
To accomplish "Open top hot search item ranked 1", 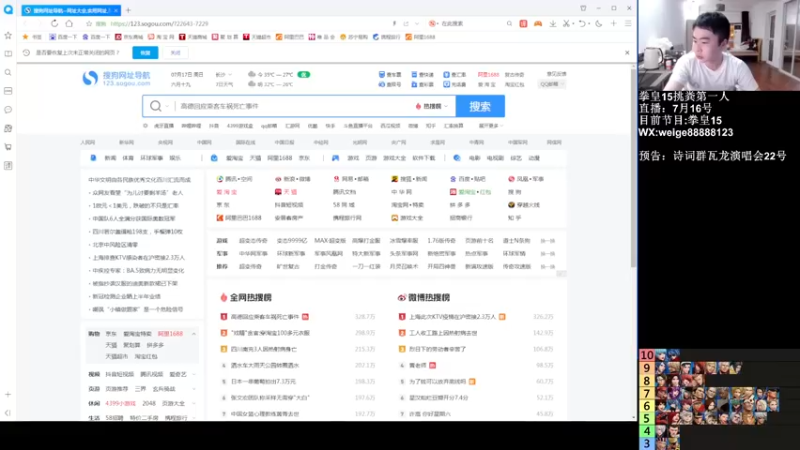I will tap(264, 317).
